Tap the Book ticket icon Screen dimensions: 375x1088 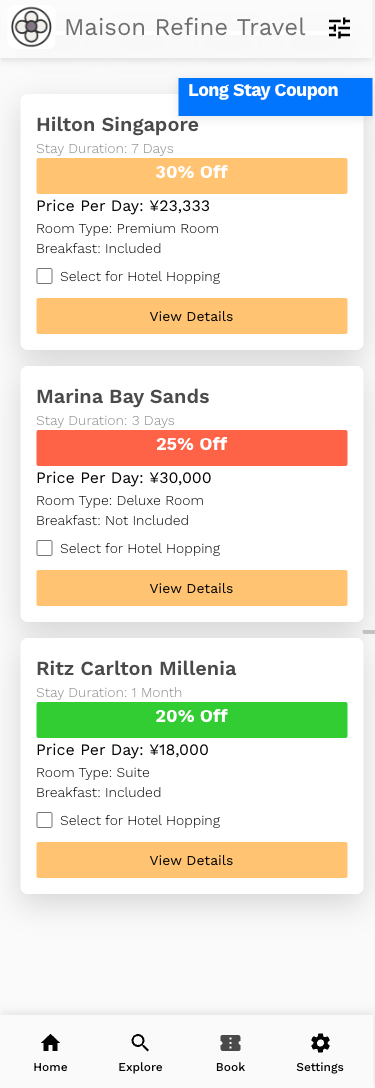coord(230,1043)
